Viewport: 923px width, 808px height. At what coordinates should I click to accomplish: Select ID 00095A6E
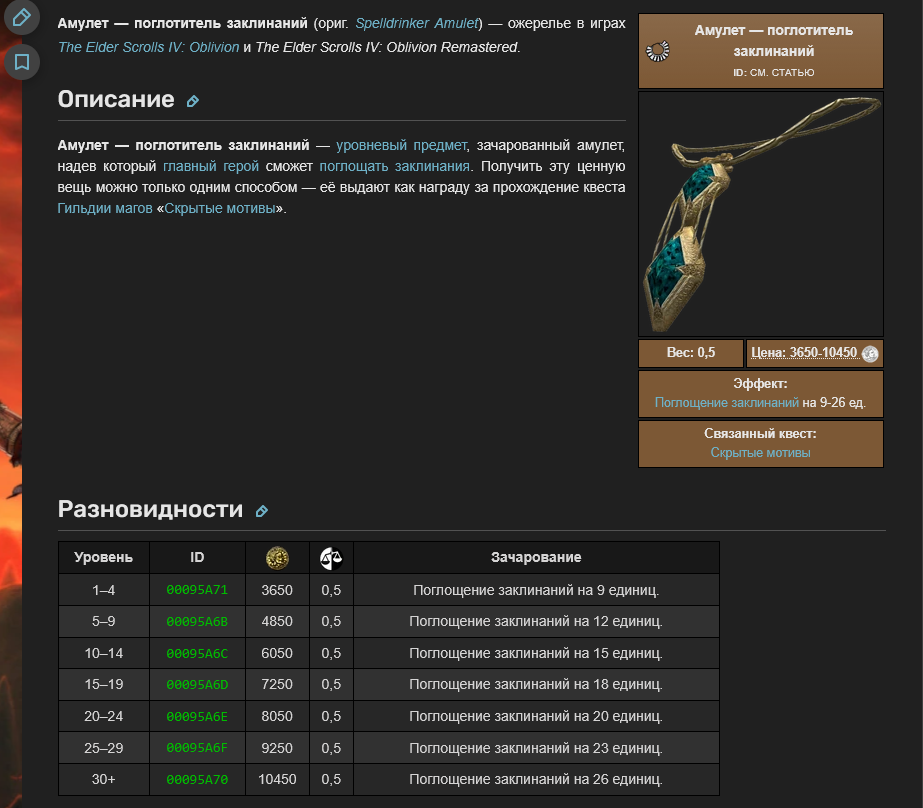pyautogui.click(x=197, y=716)
